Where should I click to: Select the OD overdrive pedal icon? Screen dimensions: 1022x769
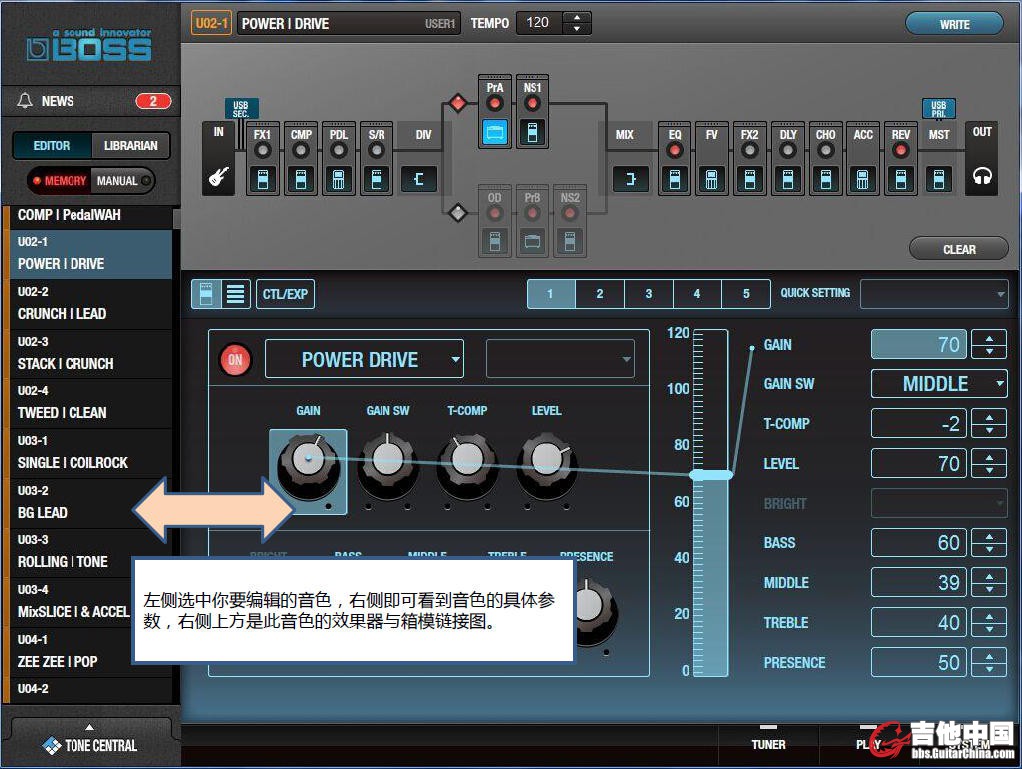(x=495, y=242)
